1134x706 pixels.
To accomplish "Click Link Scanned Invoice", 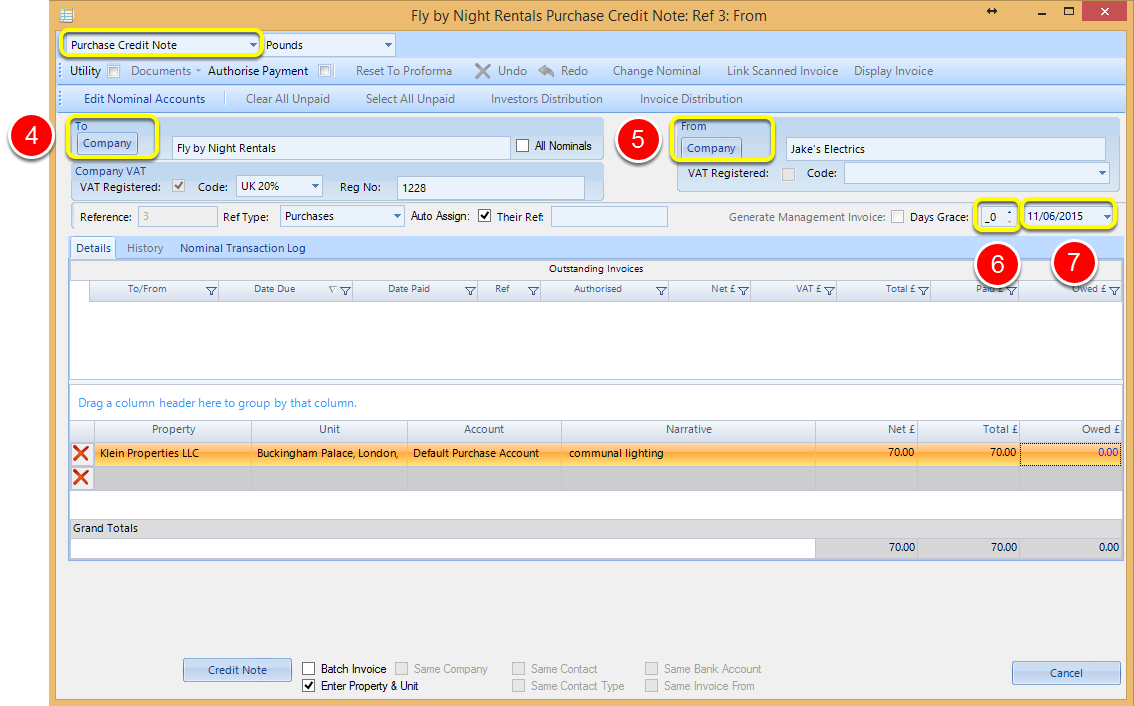I will 782,71.
